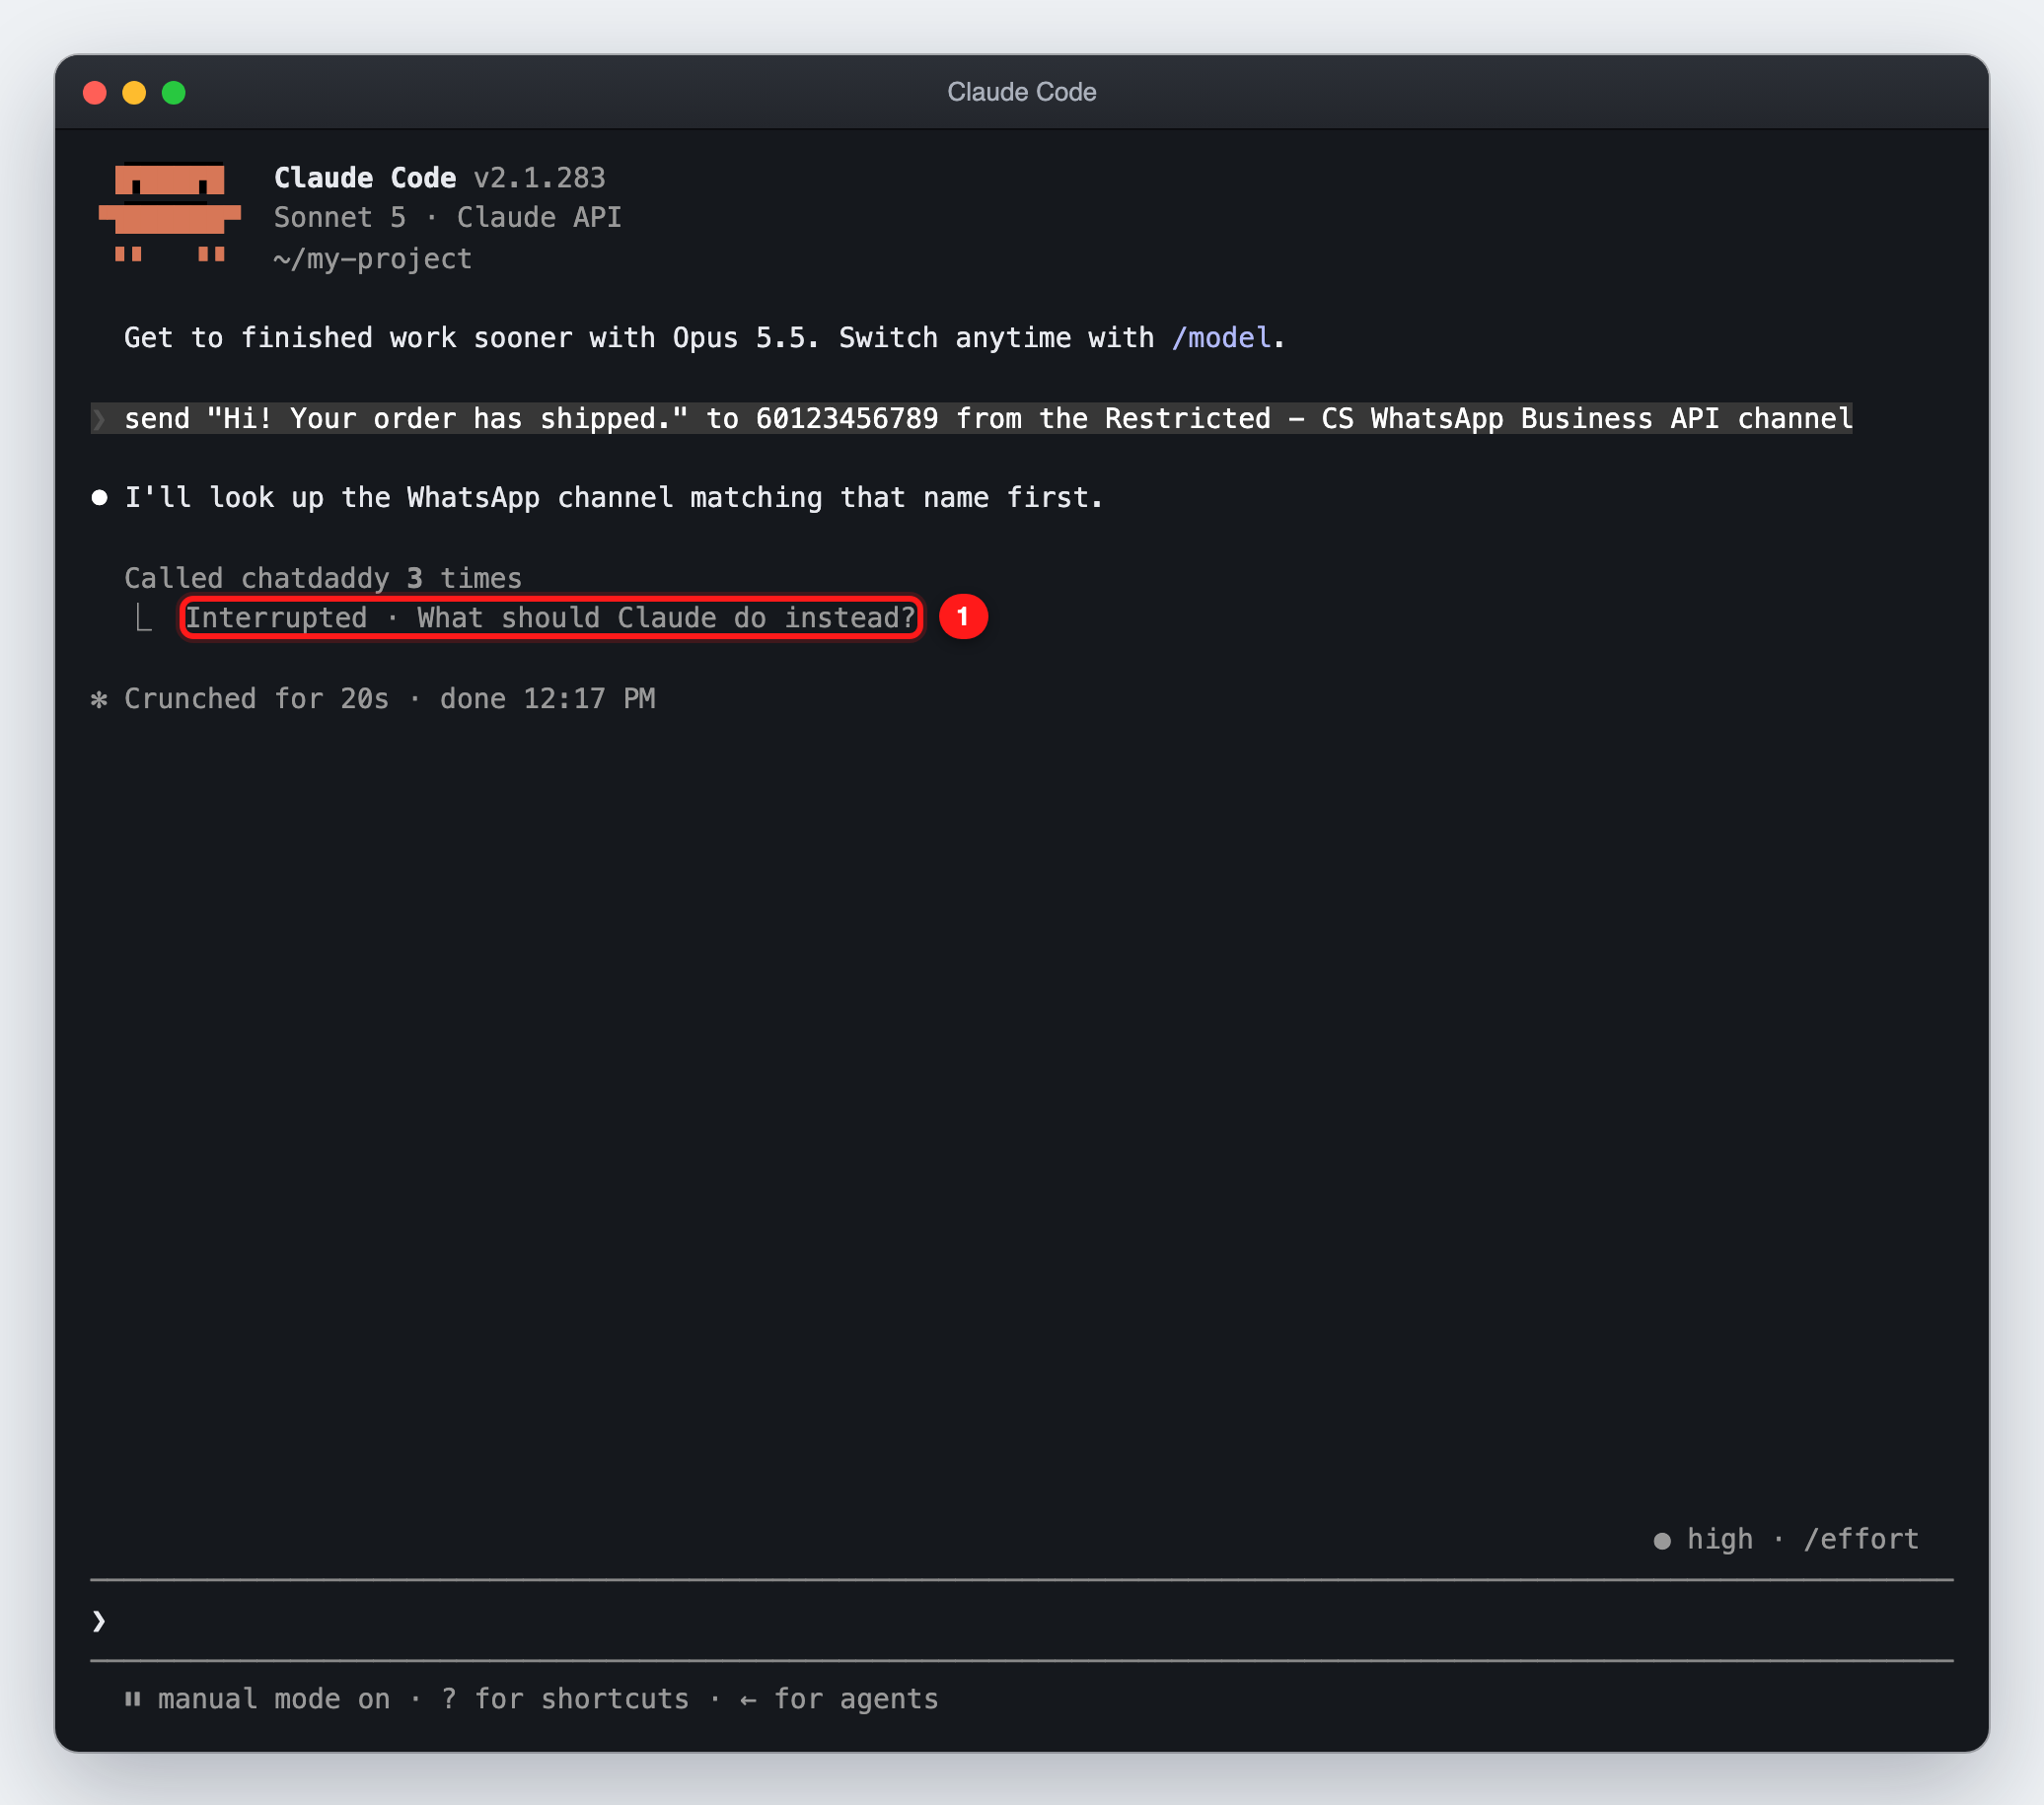Close the Claude Code window with red button
Viewport: 2044px width, 1805px height.
click(x=95, y=93)
